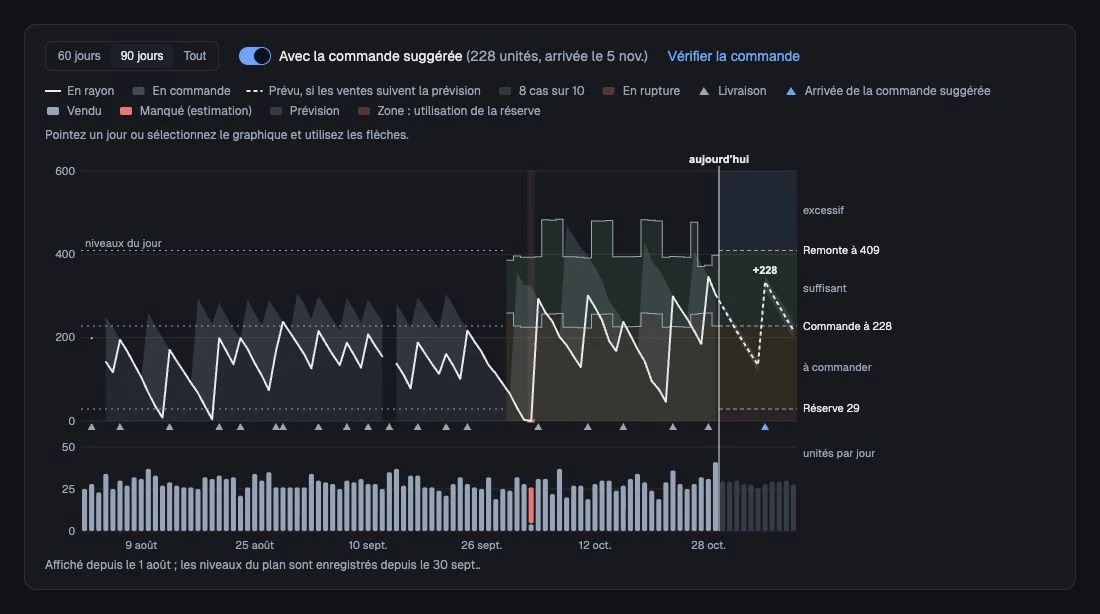Click the Remonte à 409 level label
The height and width of the screenshot is (614, 1100).
pos(840,251)
